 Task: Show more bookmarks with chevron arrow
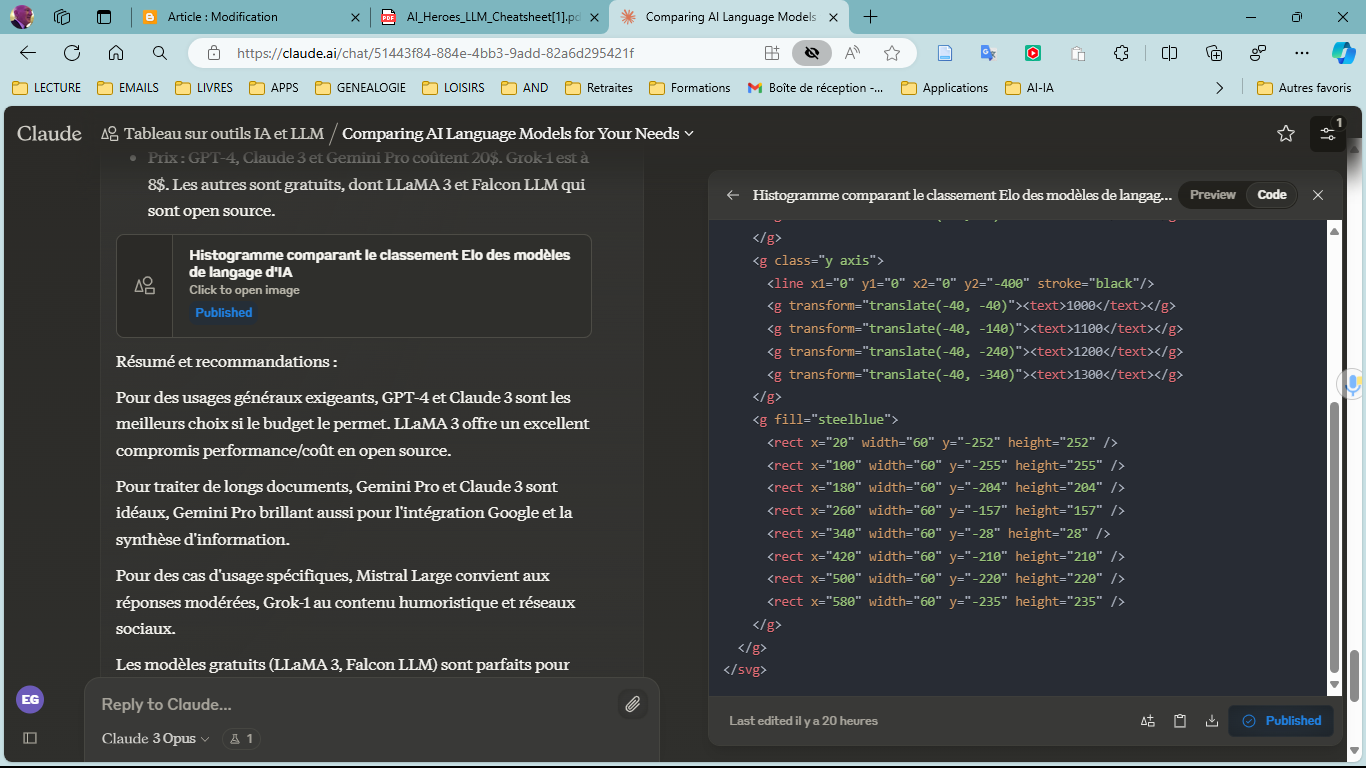pyautogui.click(x=1219, y=88)
